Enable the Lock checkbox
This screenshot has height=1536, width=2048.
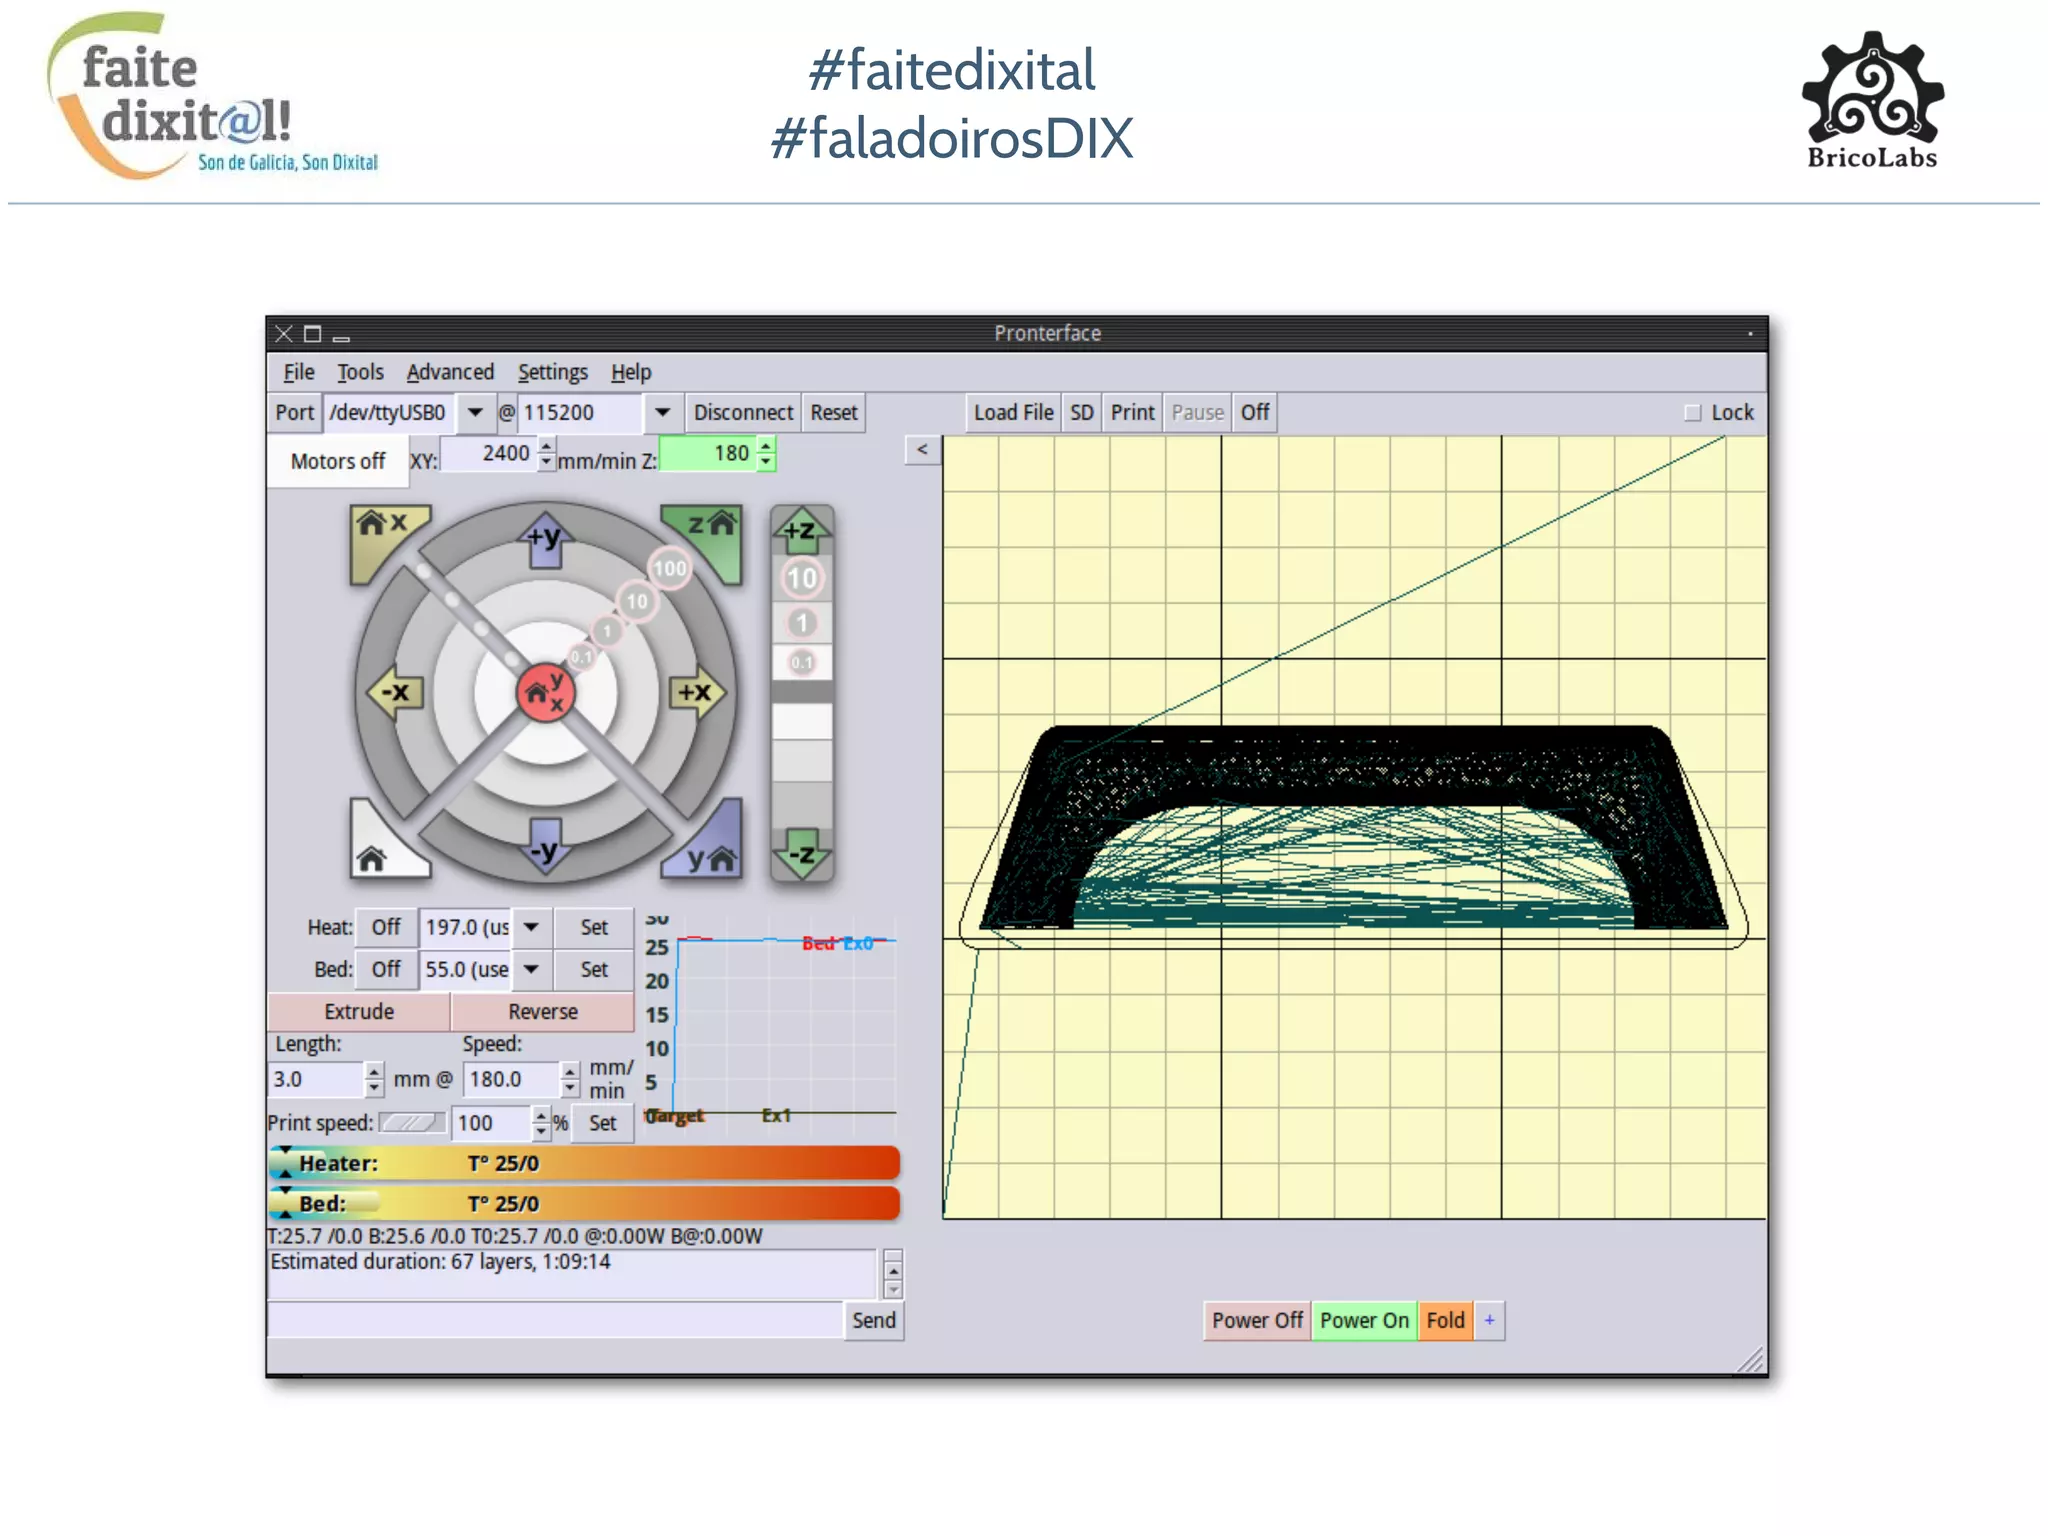[1692, 413]
